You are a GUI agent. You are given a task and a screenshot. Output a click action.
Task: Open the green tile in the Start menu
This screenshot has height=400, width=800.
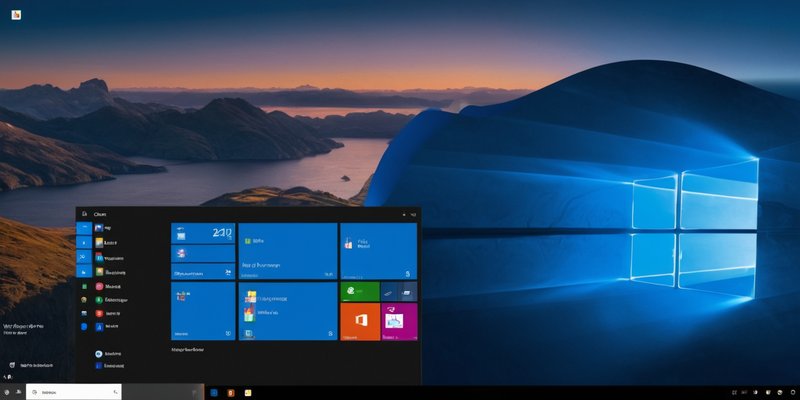(360, 291)
